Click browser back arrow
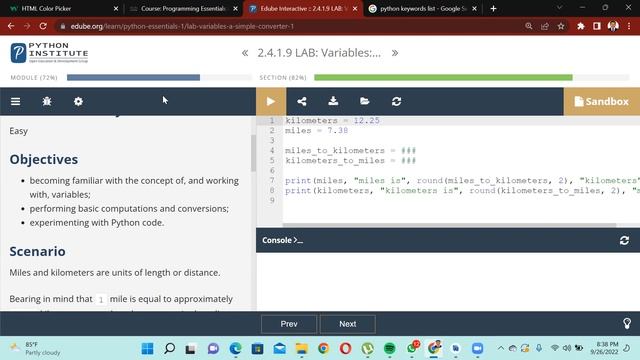640x360 pixels. (x=11, y=26)
